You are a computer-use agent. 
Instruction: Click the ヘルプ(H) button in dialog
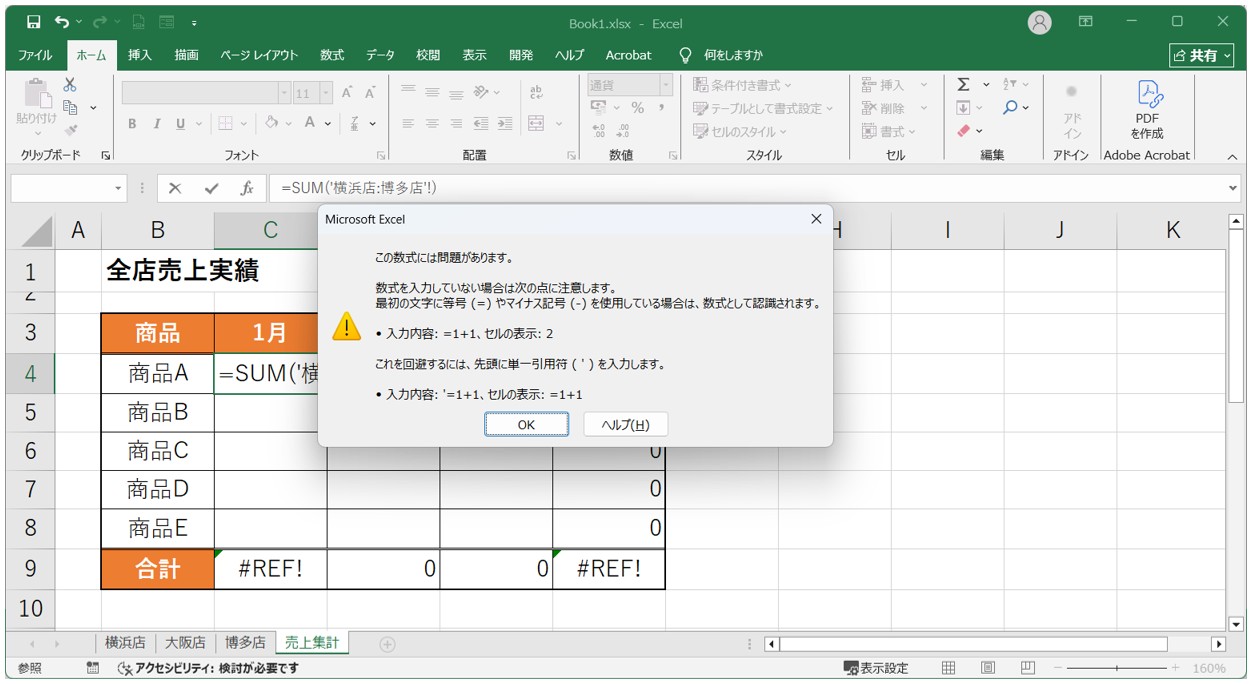point(625,425)
